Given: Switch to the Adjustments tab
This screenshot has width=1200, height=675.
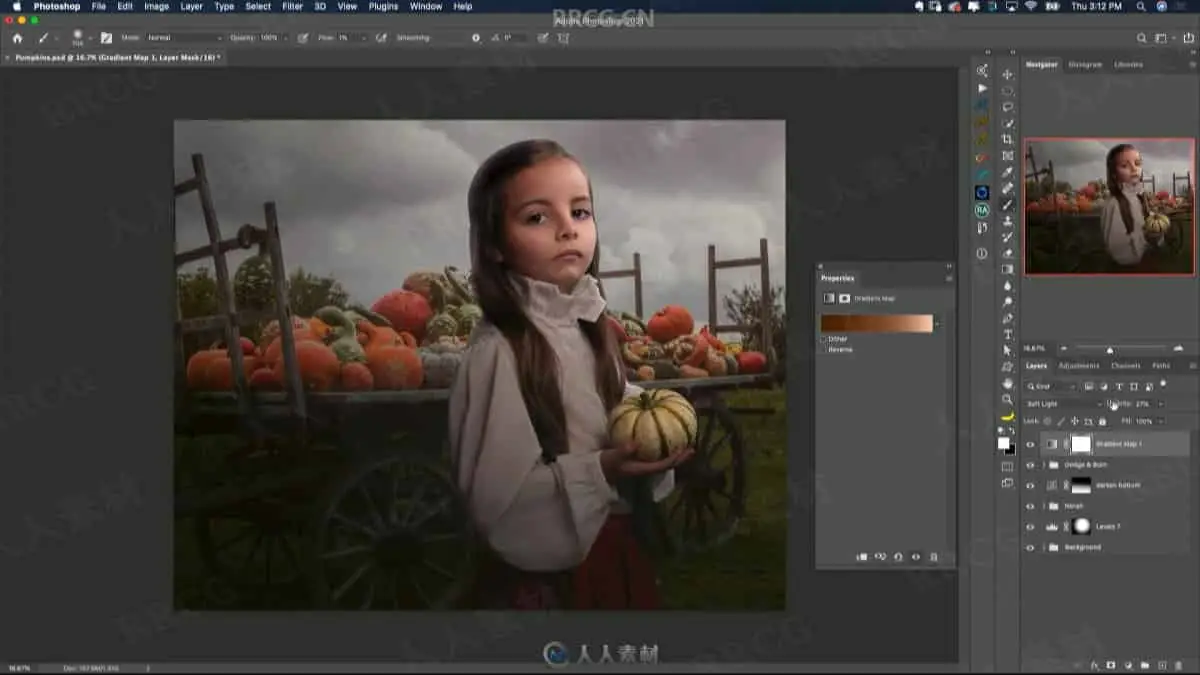Looking at the screenshot, I should tap(1079, 366).
